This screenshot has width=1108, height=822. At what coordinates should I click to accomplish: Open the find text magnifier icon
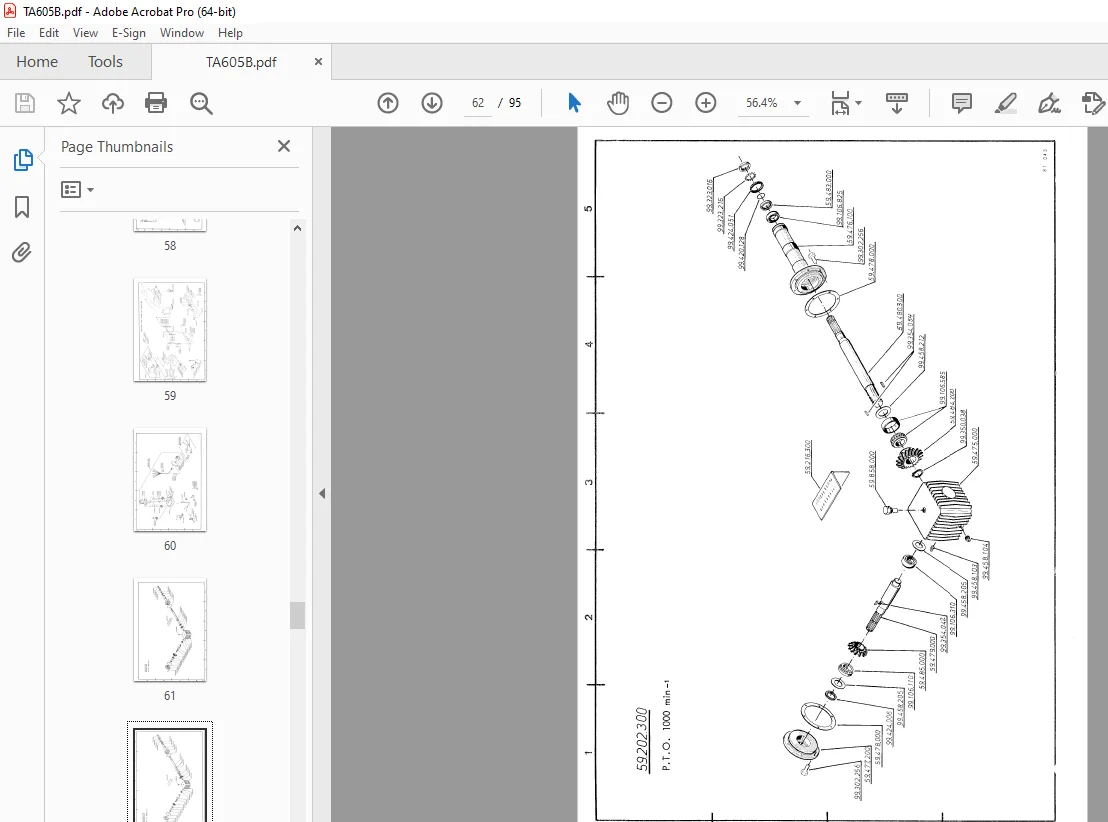201,103
